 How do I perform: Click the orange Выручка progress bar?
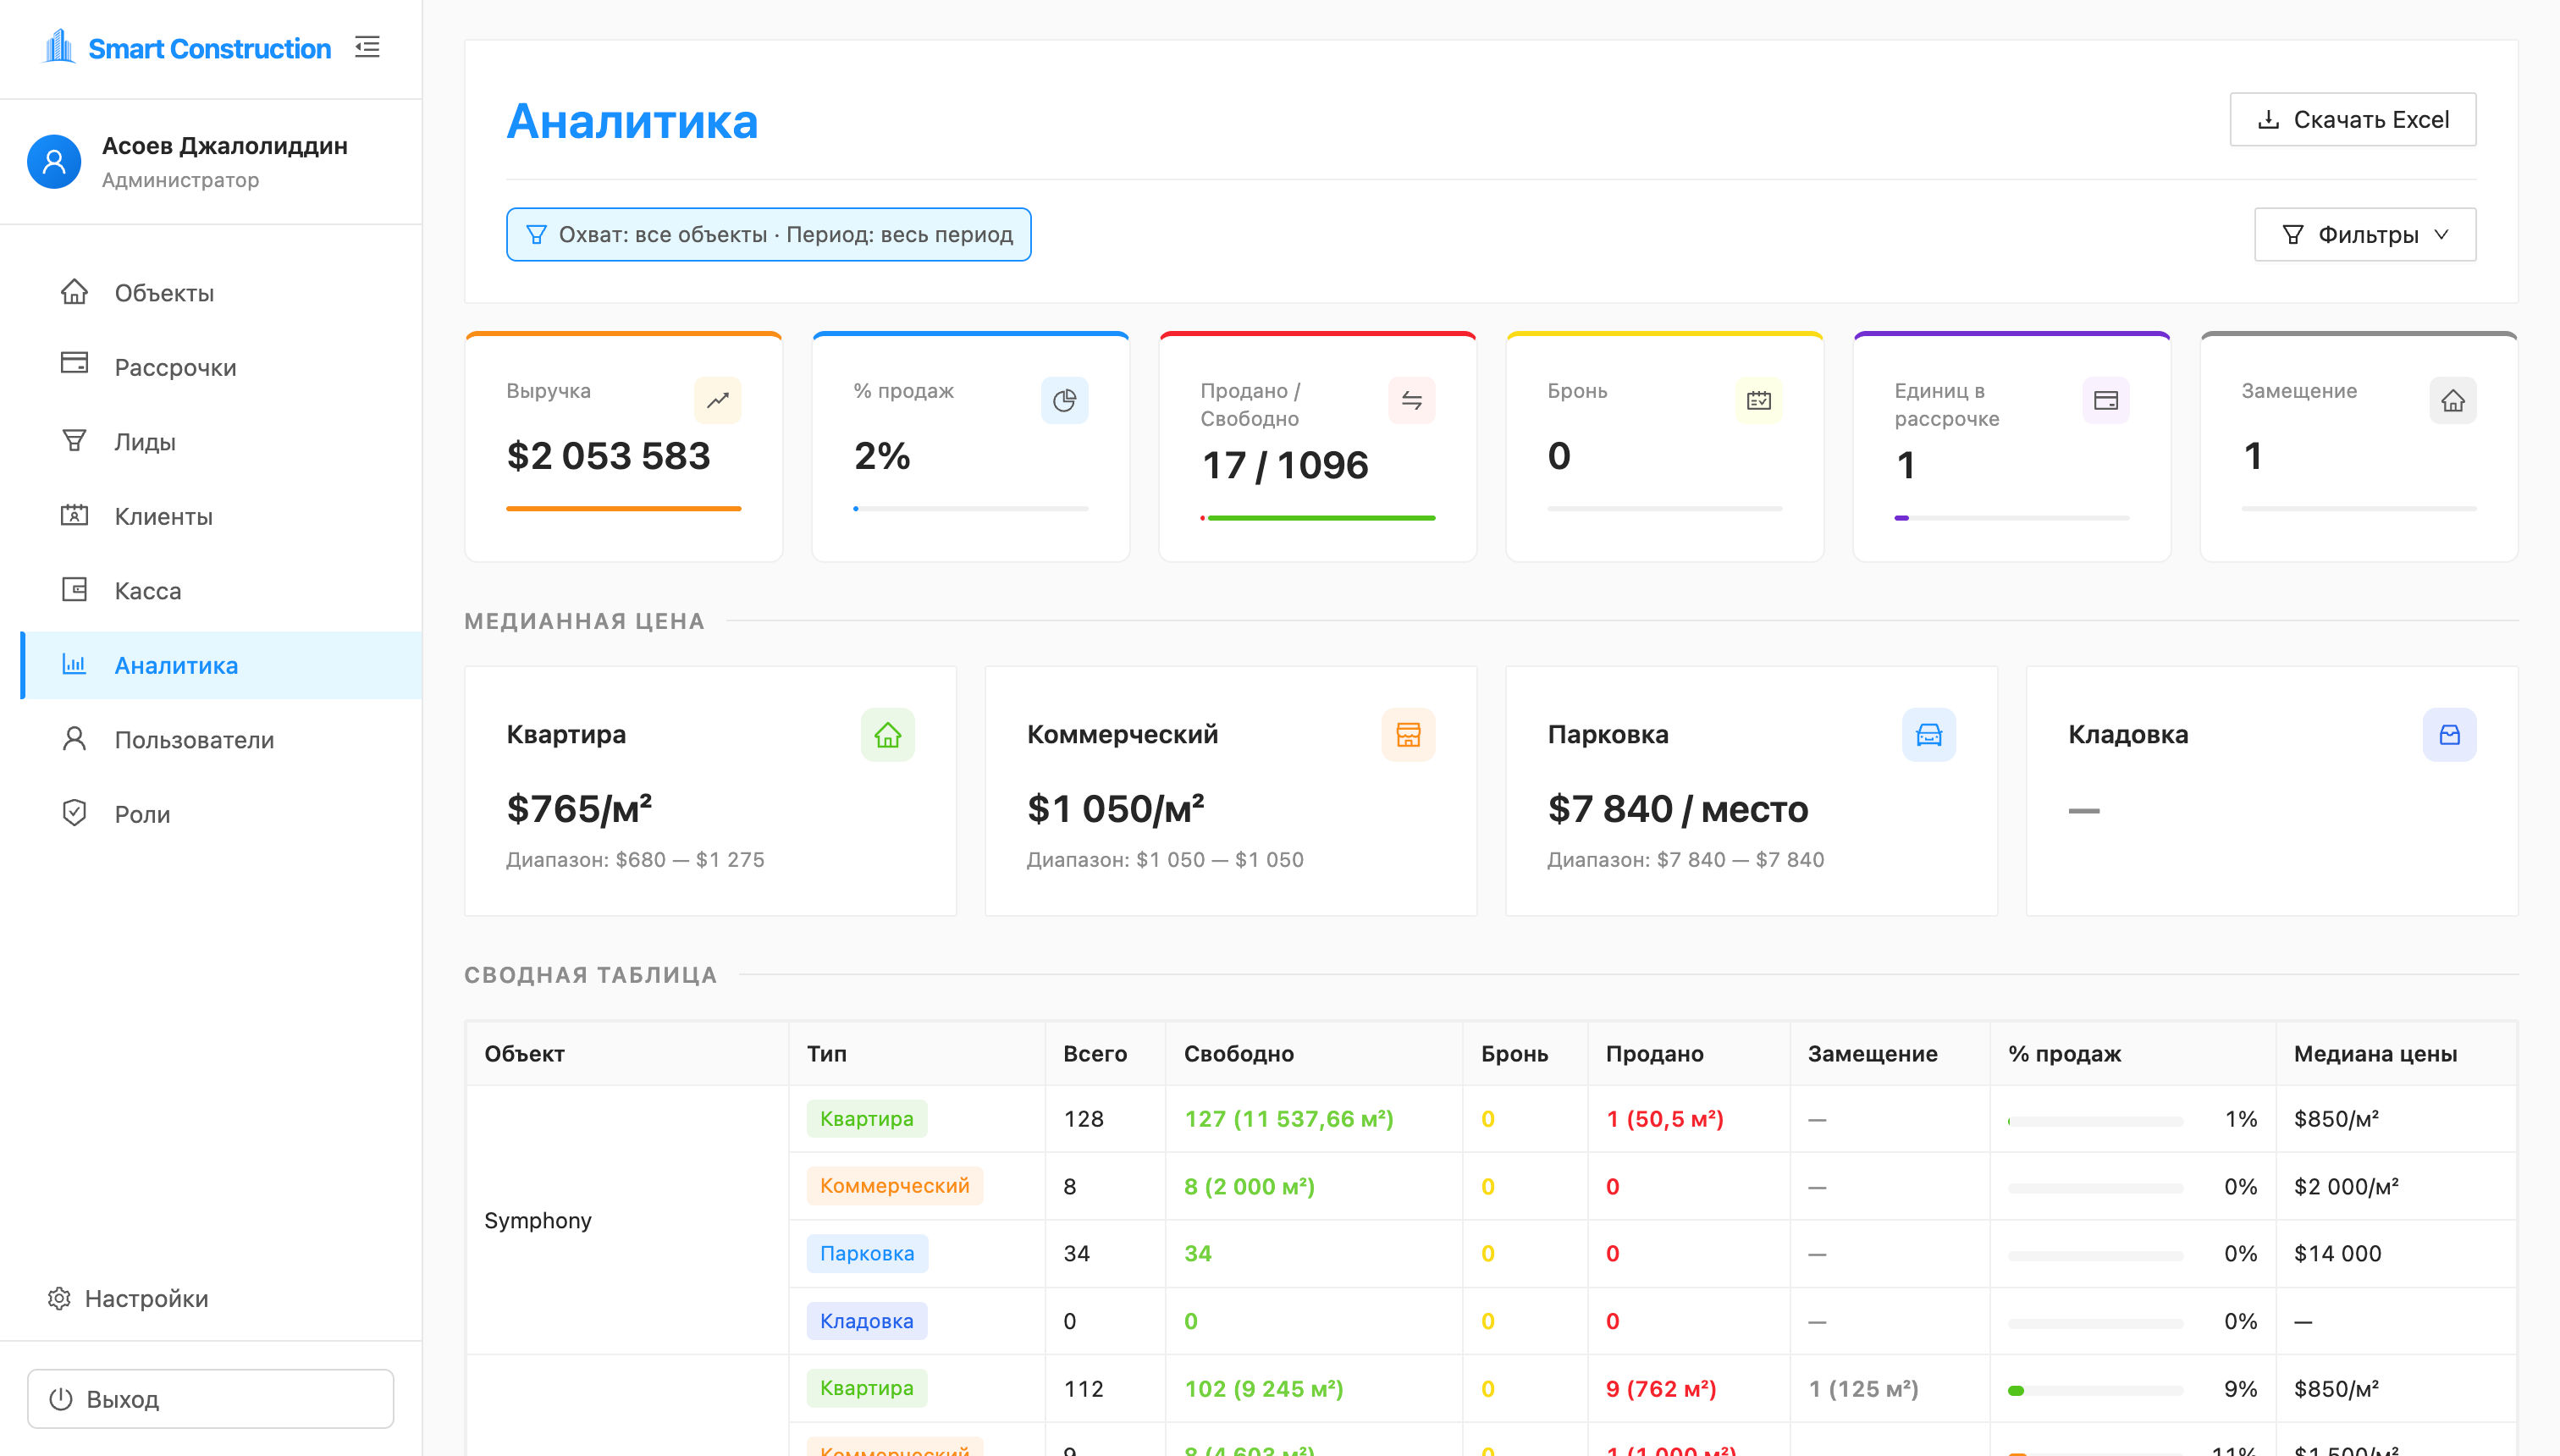(623, 509)
